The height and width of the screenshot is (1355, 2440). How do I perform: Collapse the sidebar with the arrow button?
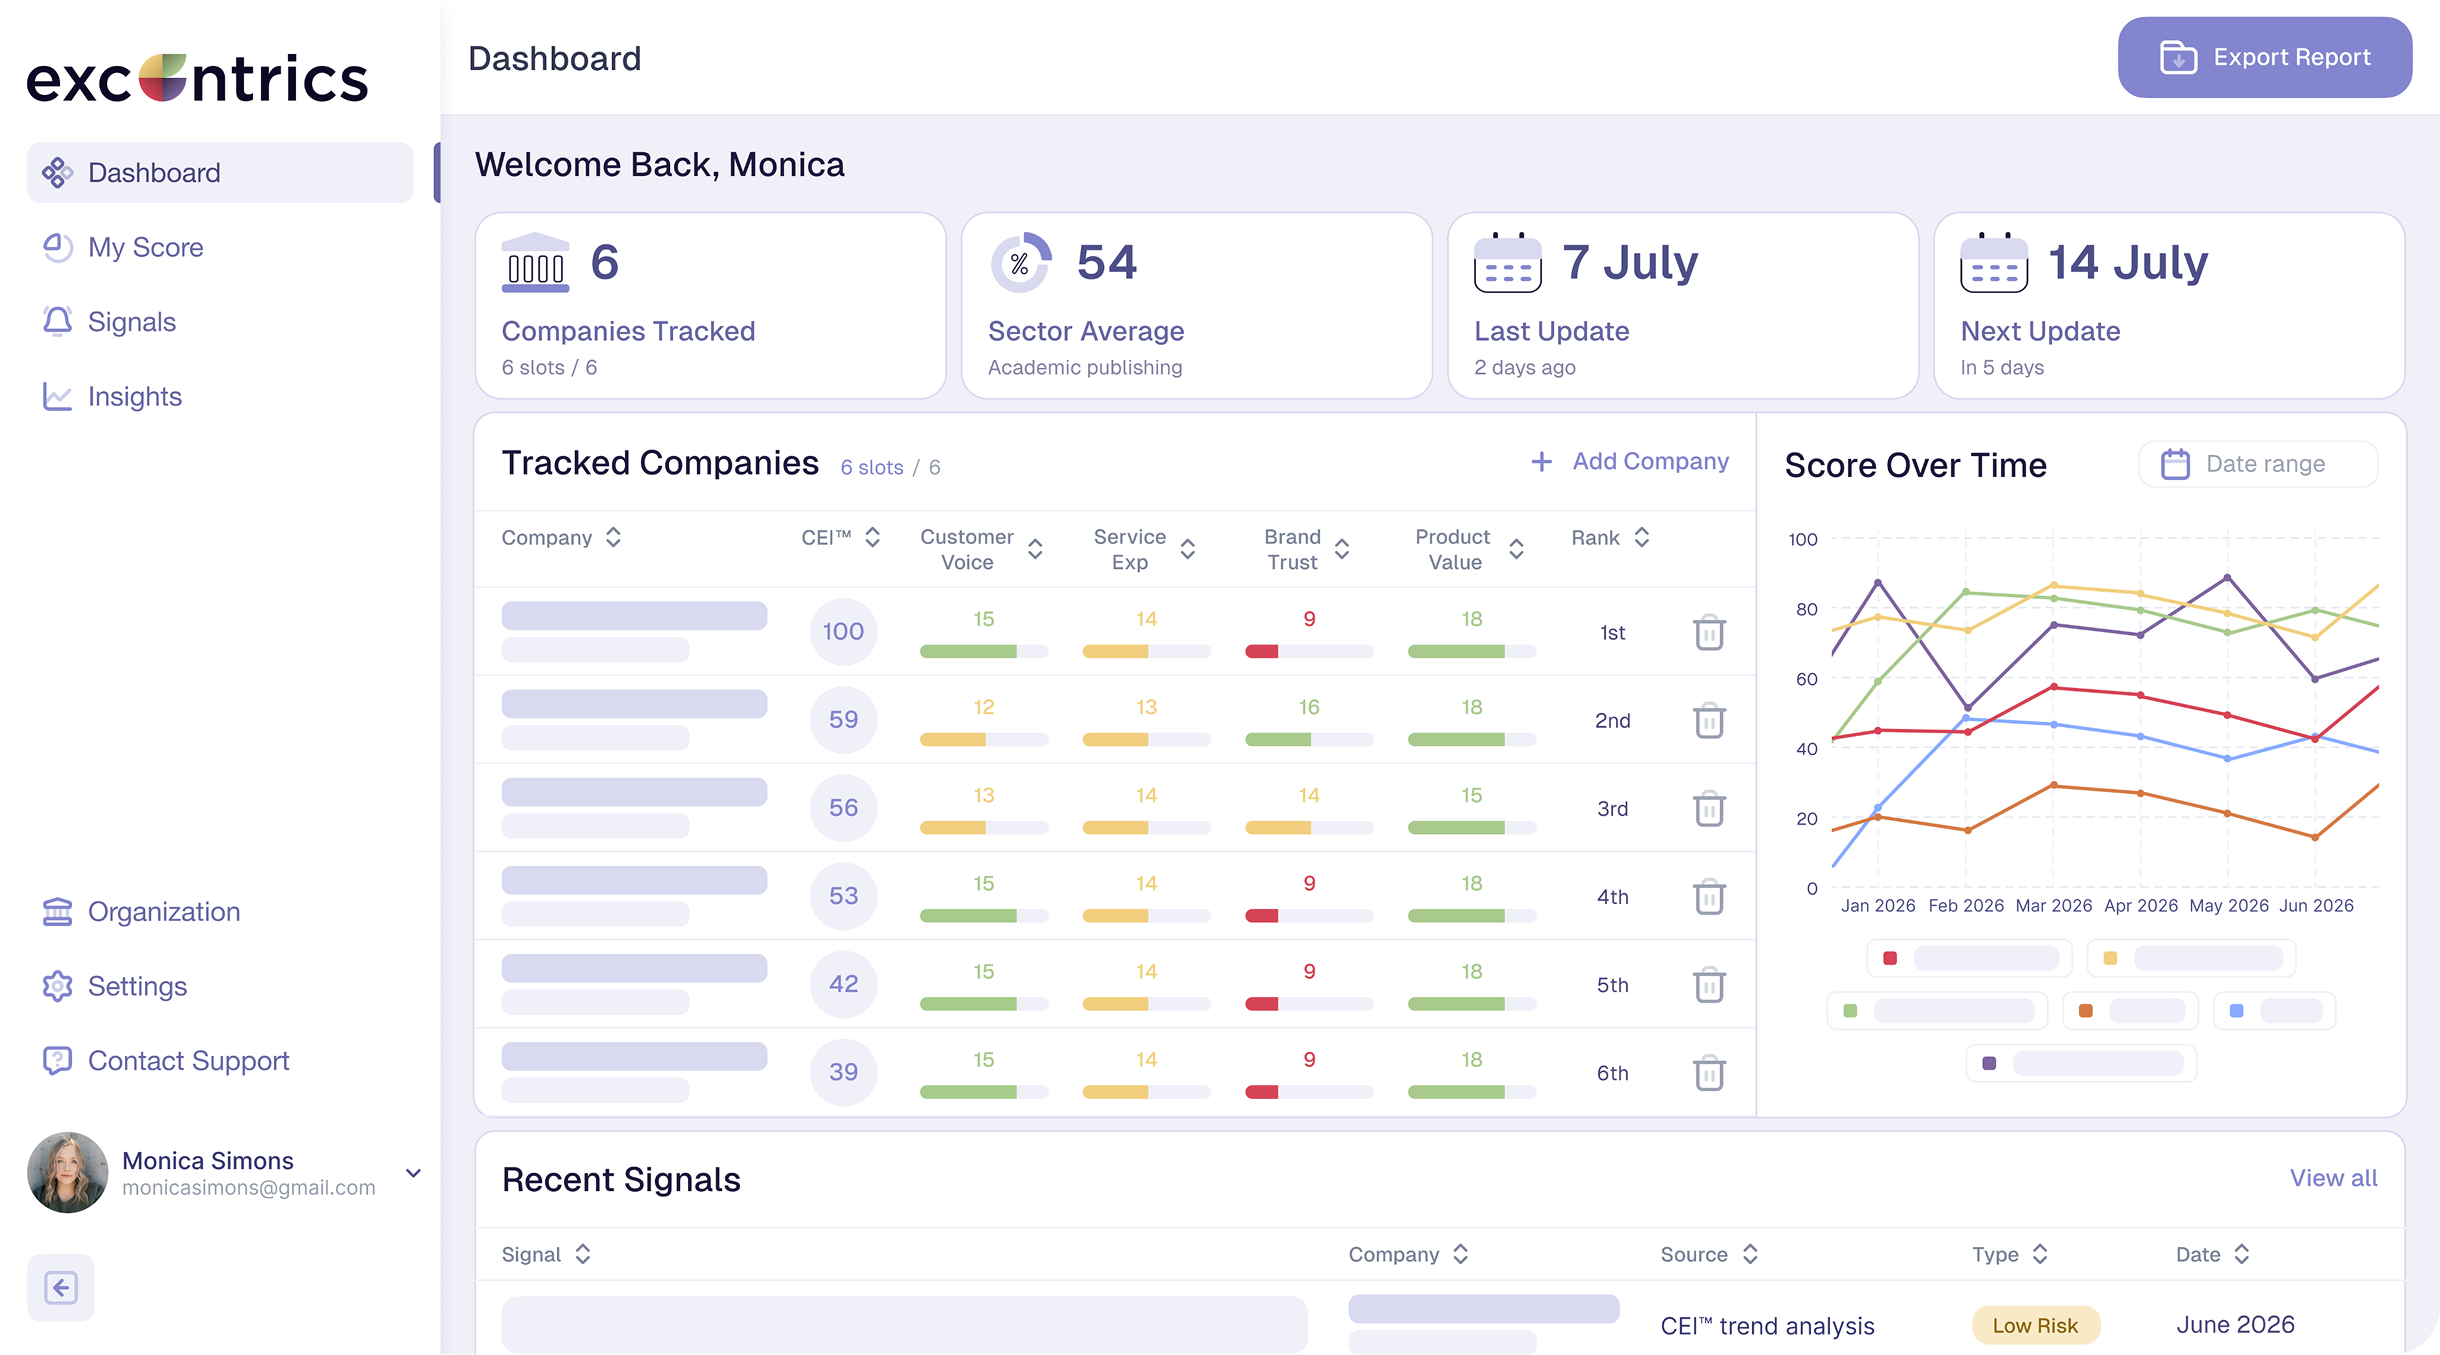pyautogui.click(x=61, y=1287)
